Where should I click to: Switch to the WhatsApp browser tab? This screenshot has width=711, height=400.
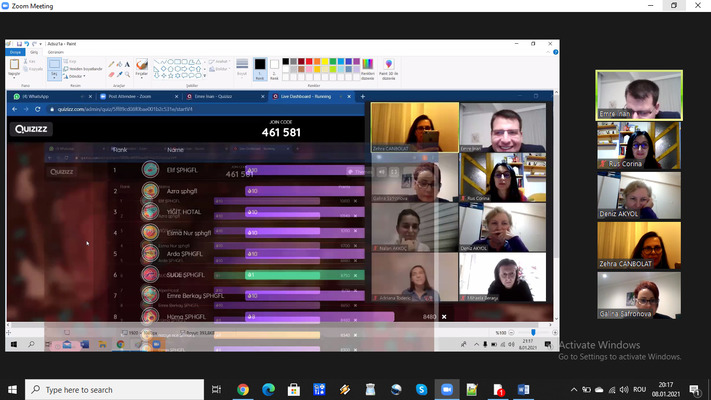point(52,97)
